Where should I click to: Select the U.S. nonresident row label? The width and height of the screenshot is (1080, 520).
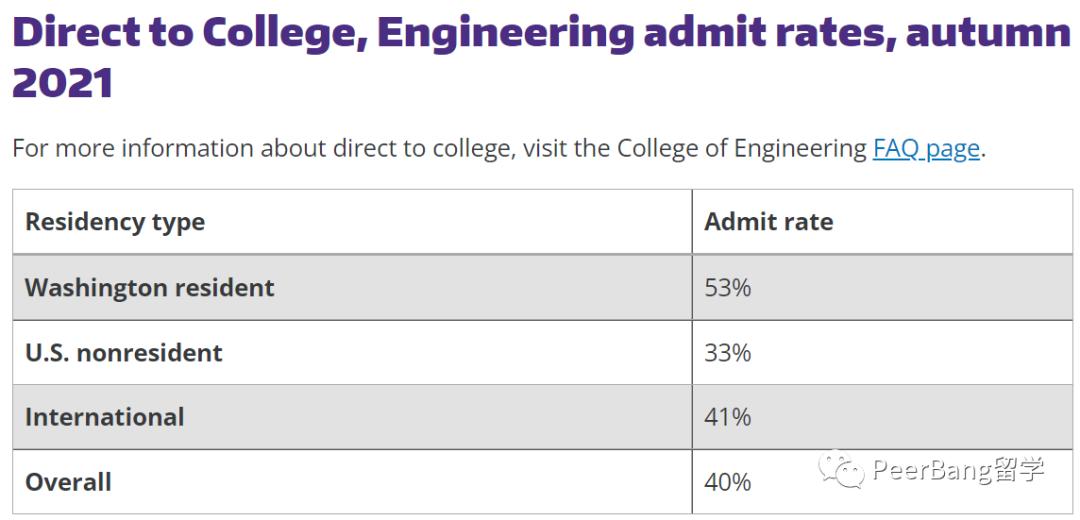pos(124,353)
